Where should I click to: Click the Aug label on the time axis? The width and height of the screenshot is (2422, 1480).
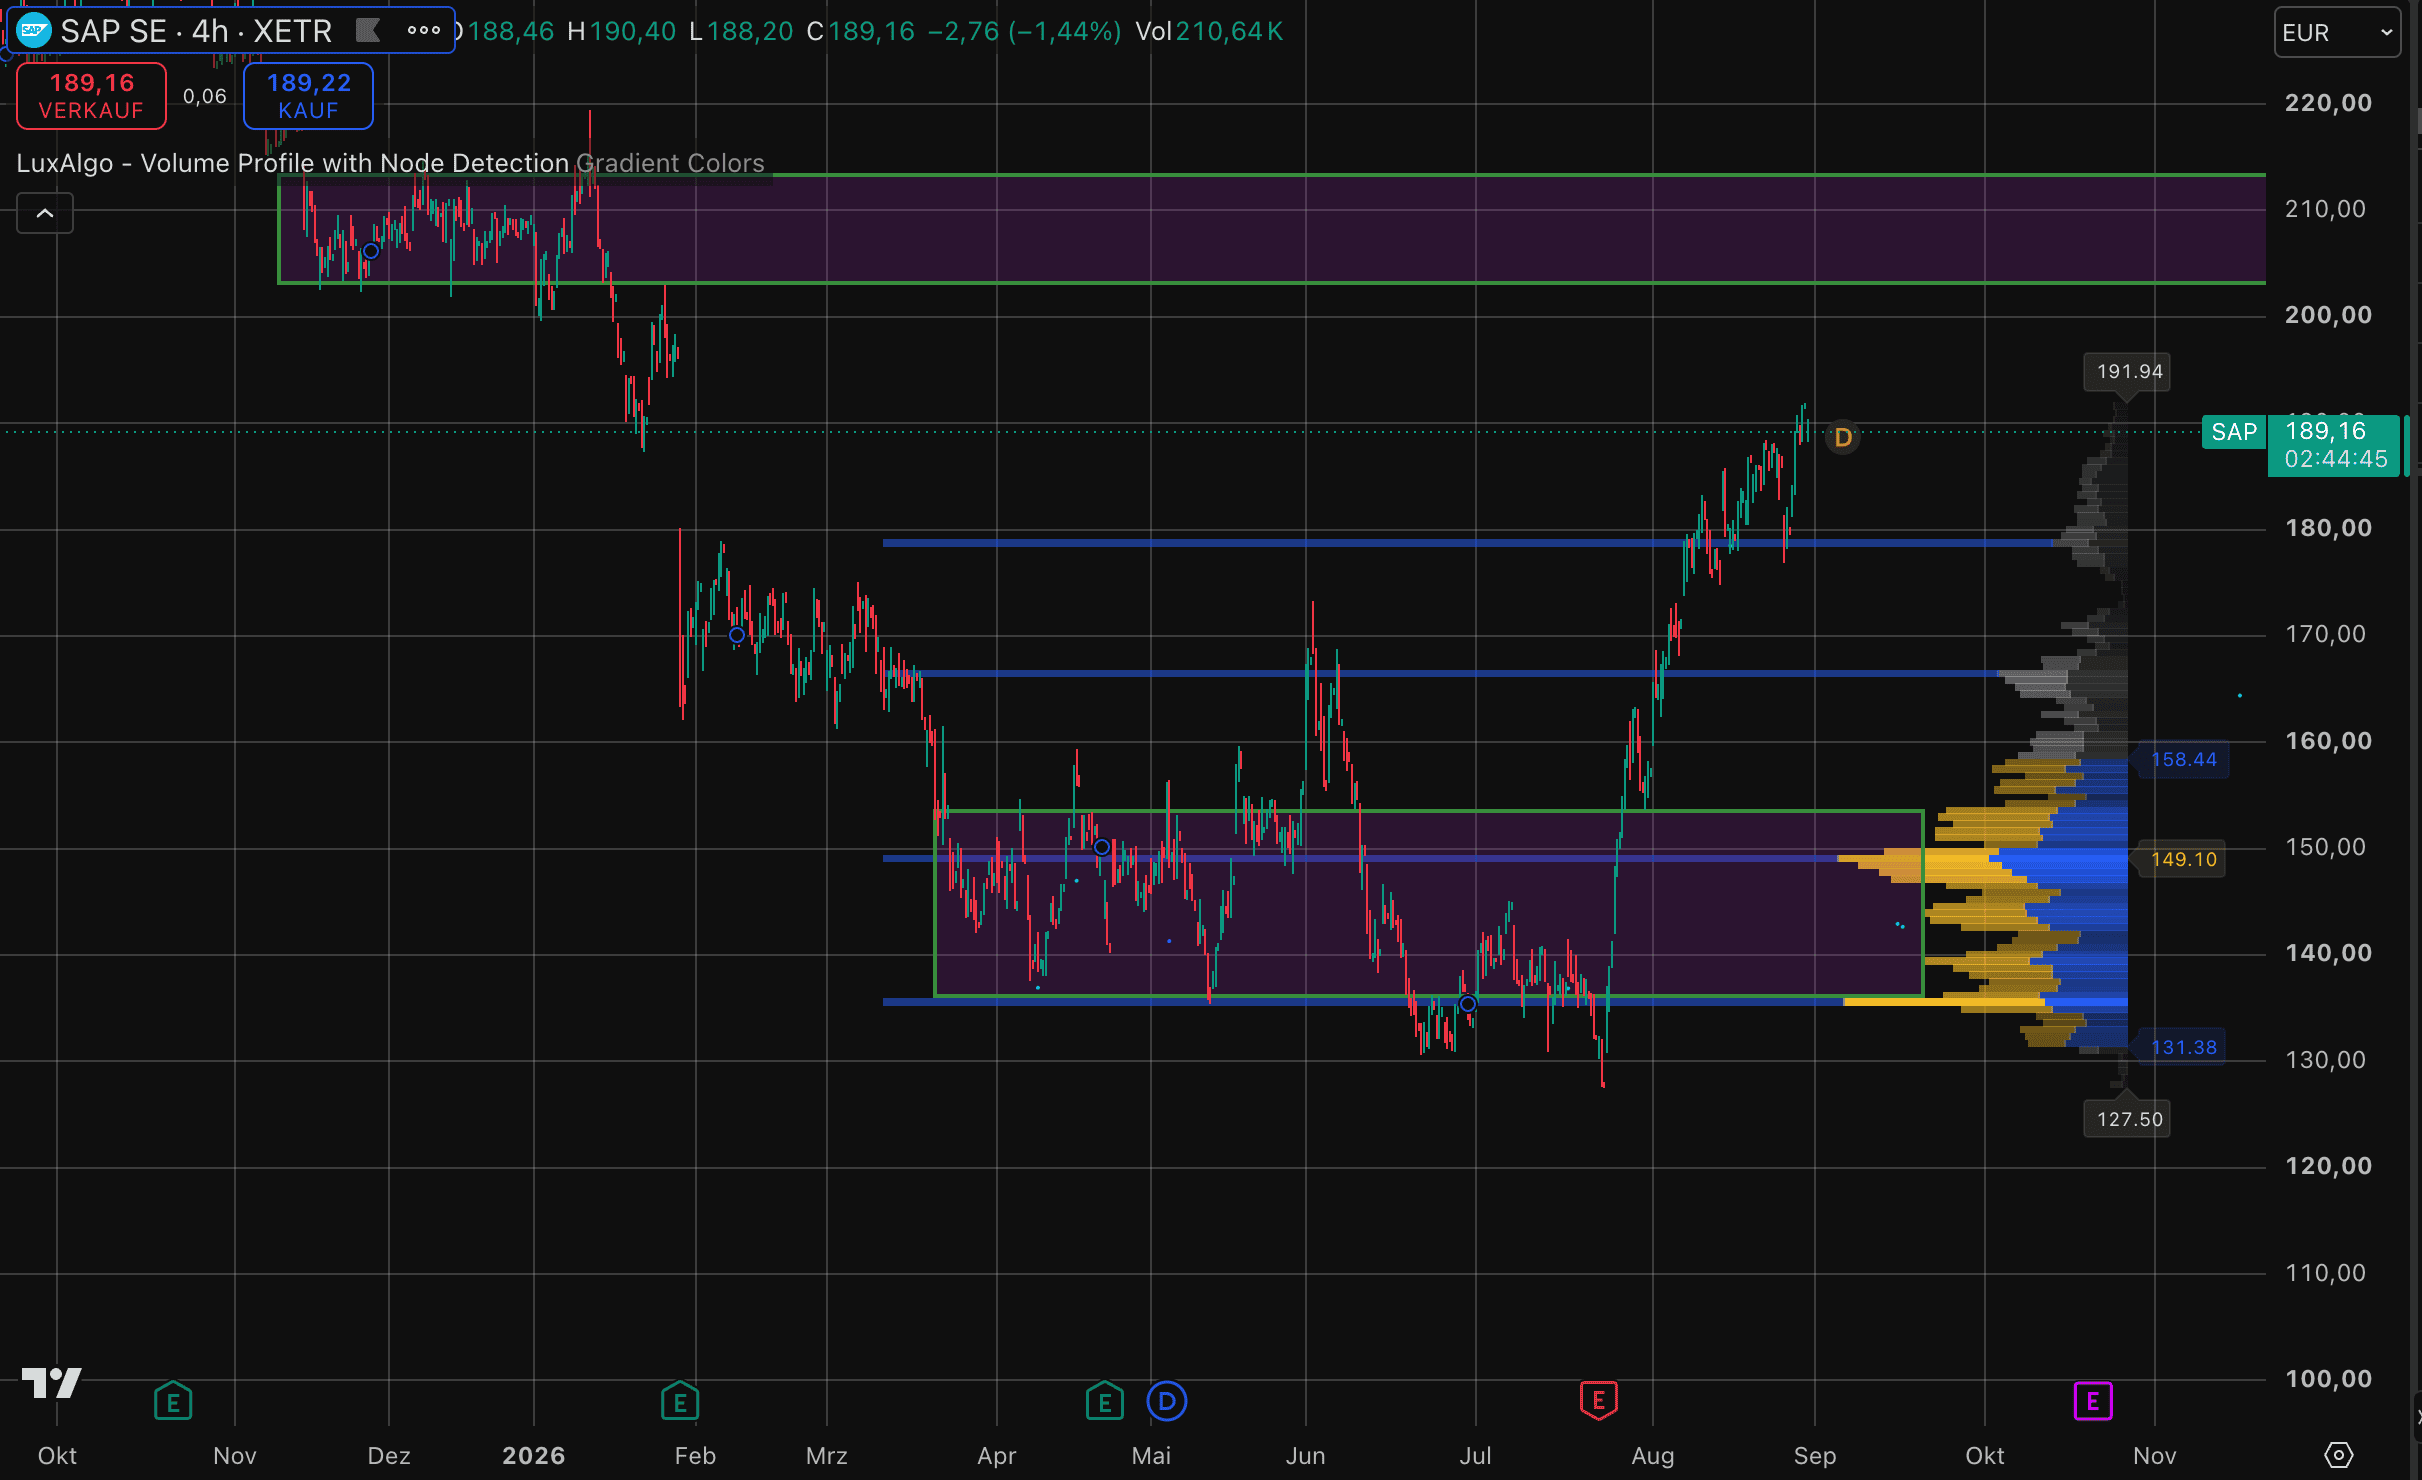[x=1653, y=1456]
